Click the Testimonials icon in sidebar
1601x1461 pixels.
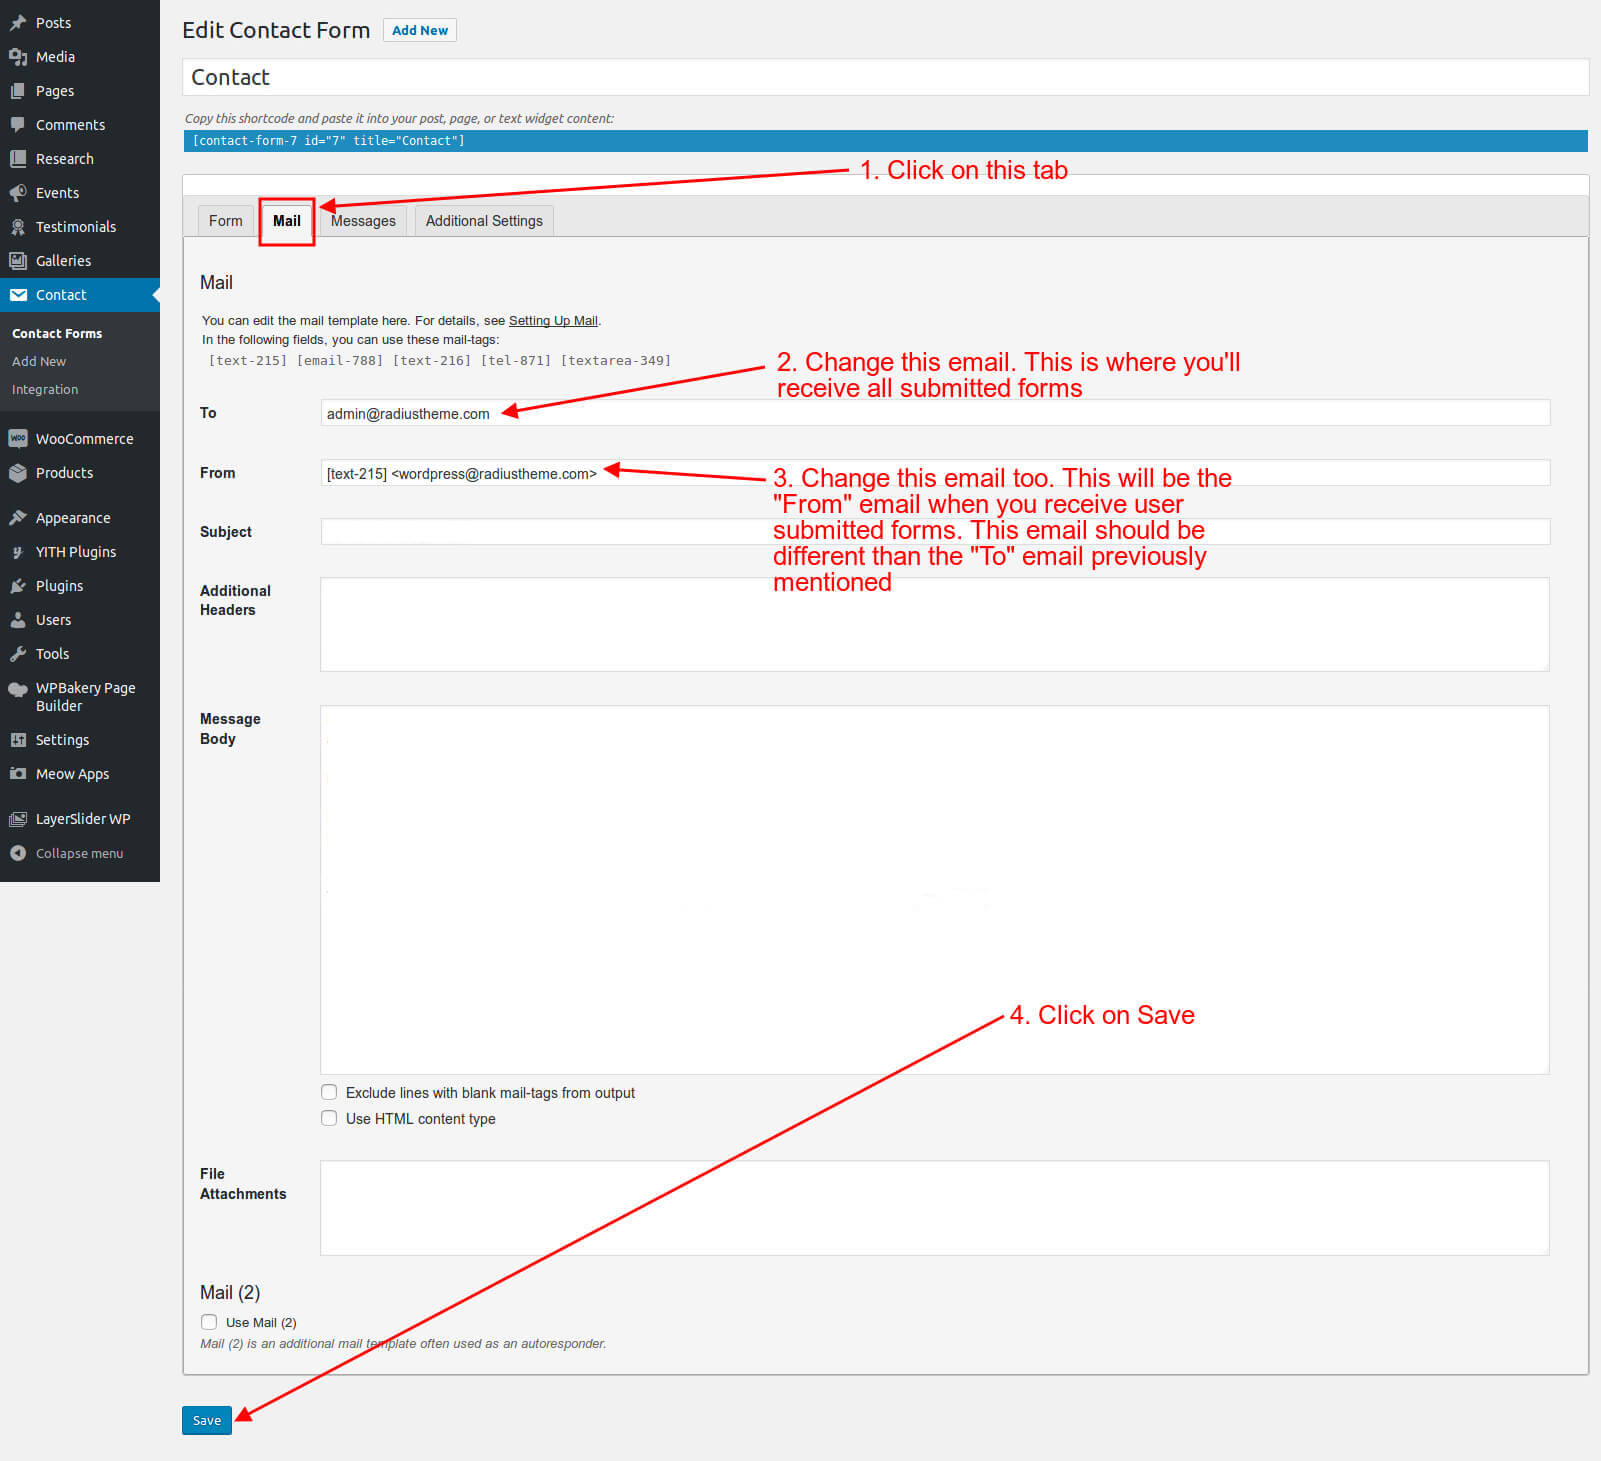pos(18,227)
